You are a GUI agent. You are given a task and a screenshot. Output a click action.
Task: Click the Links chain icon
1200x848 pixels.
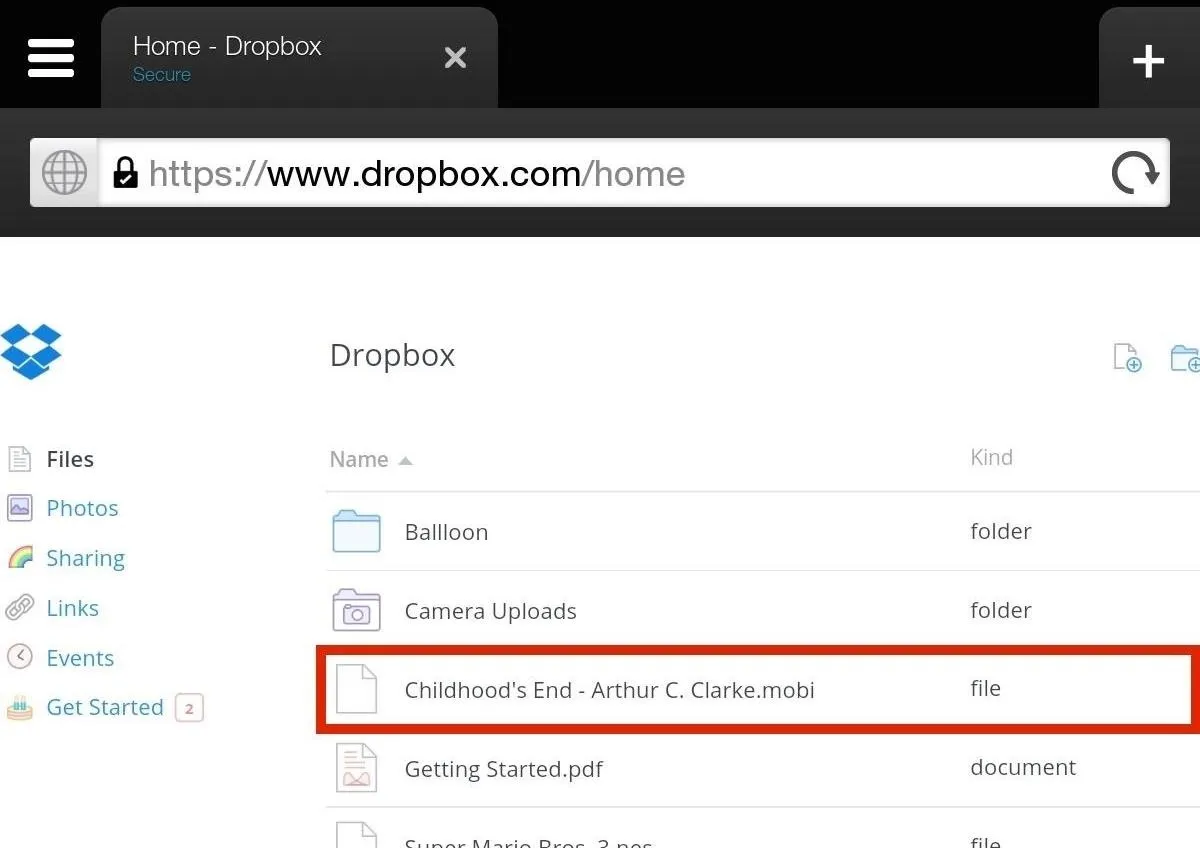[x=19, y=607]
